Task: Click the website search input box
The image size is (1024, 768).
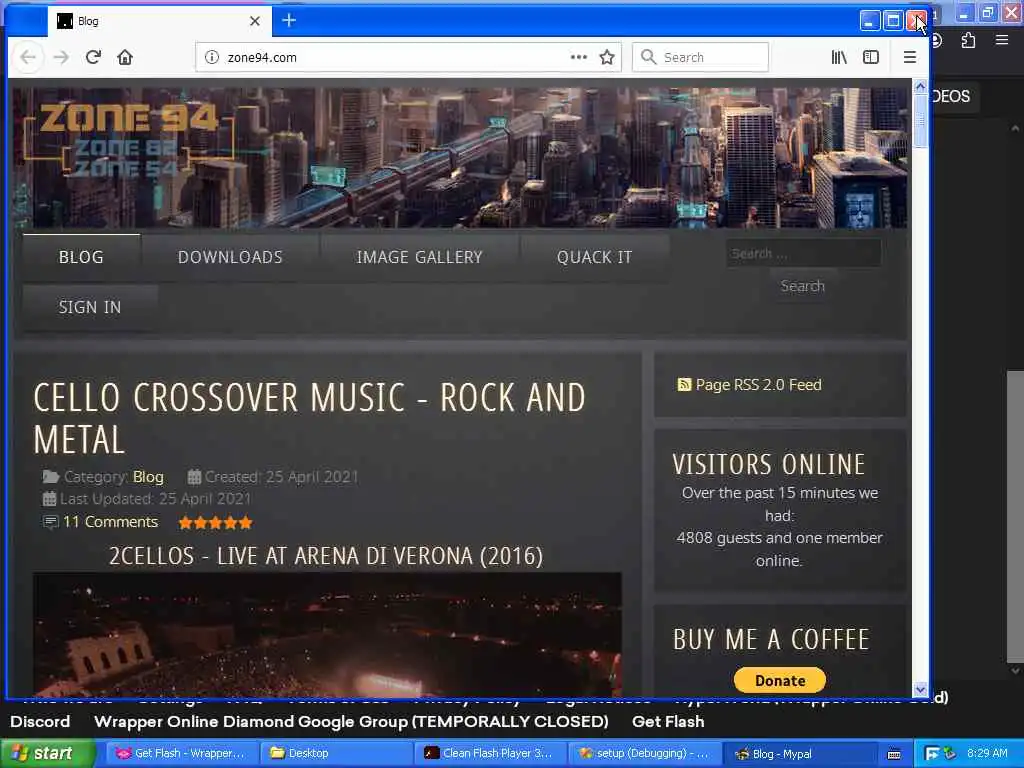Action: [803, 253]
